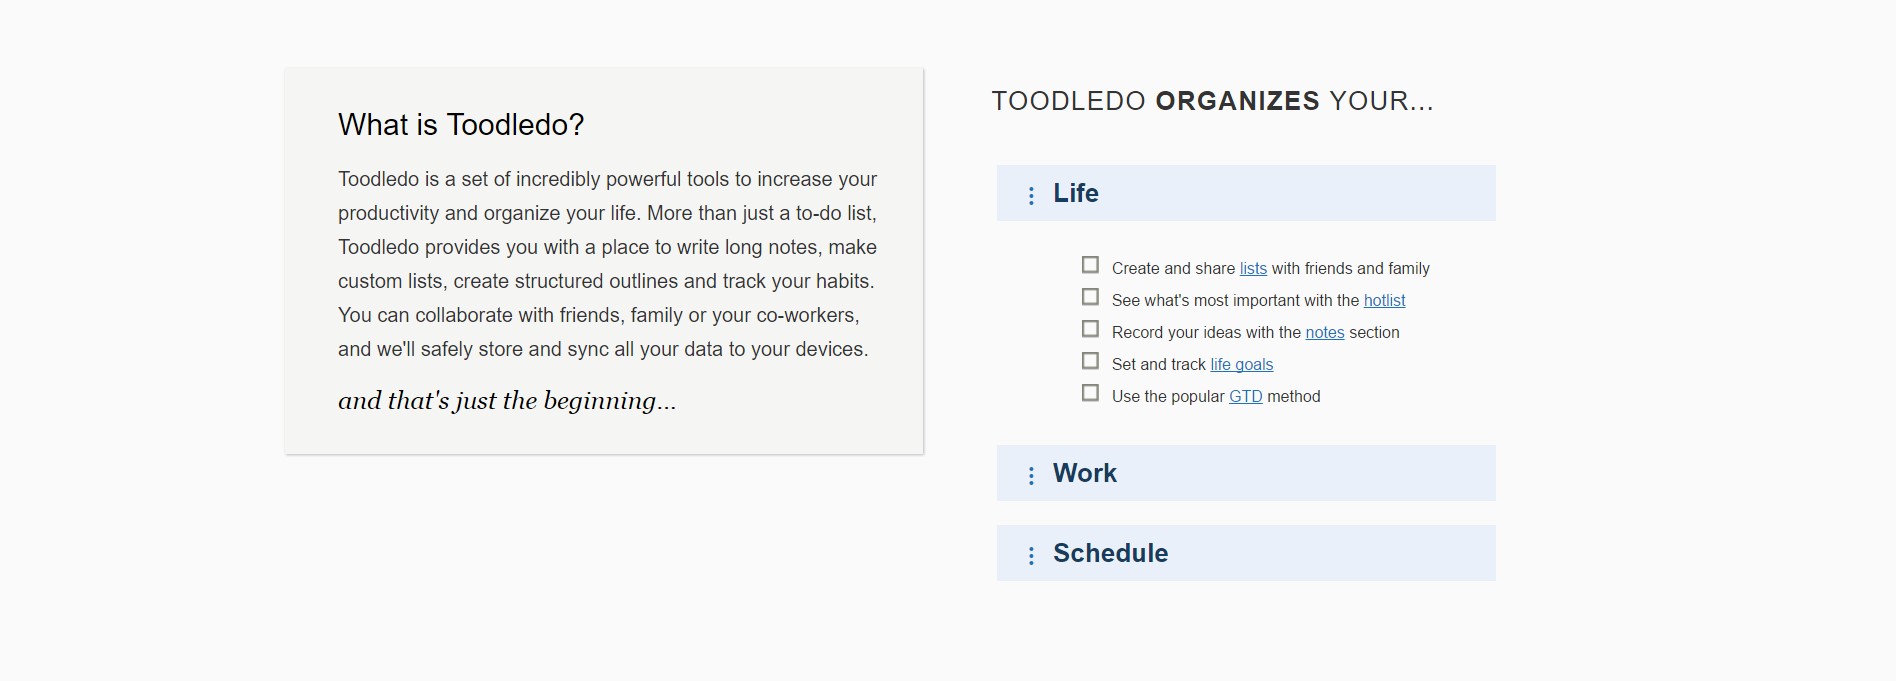The width and height of the screenshot is (1896, 681).
Task: Click the 'GTD' method link
Action: (1245, 397)
